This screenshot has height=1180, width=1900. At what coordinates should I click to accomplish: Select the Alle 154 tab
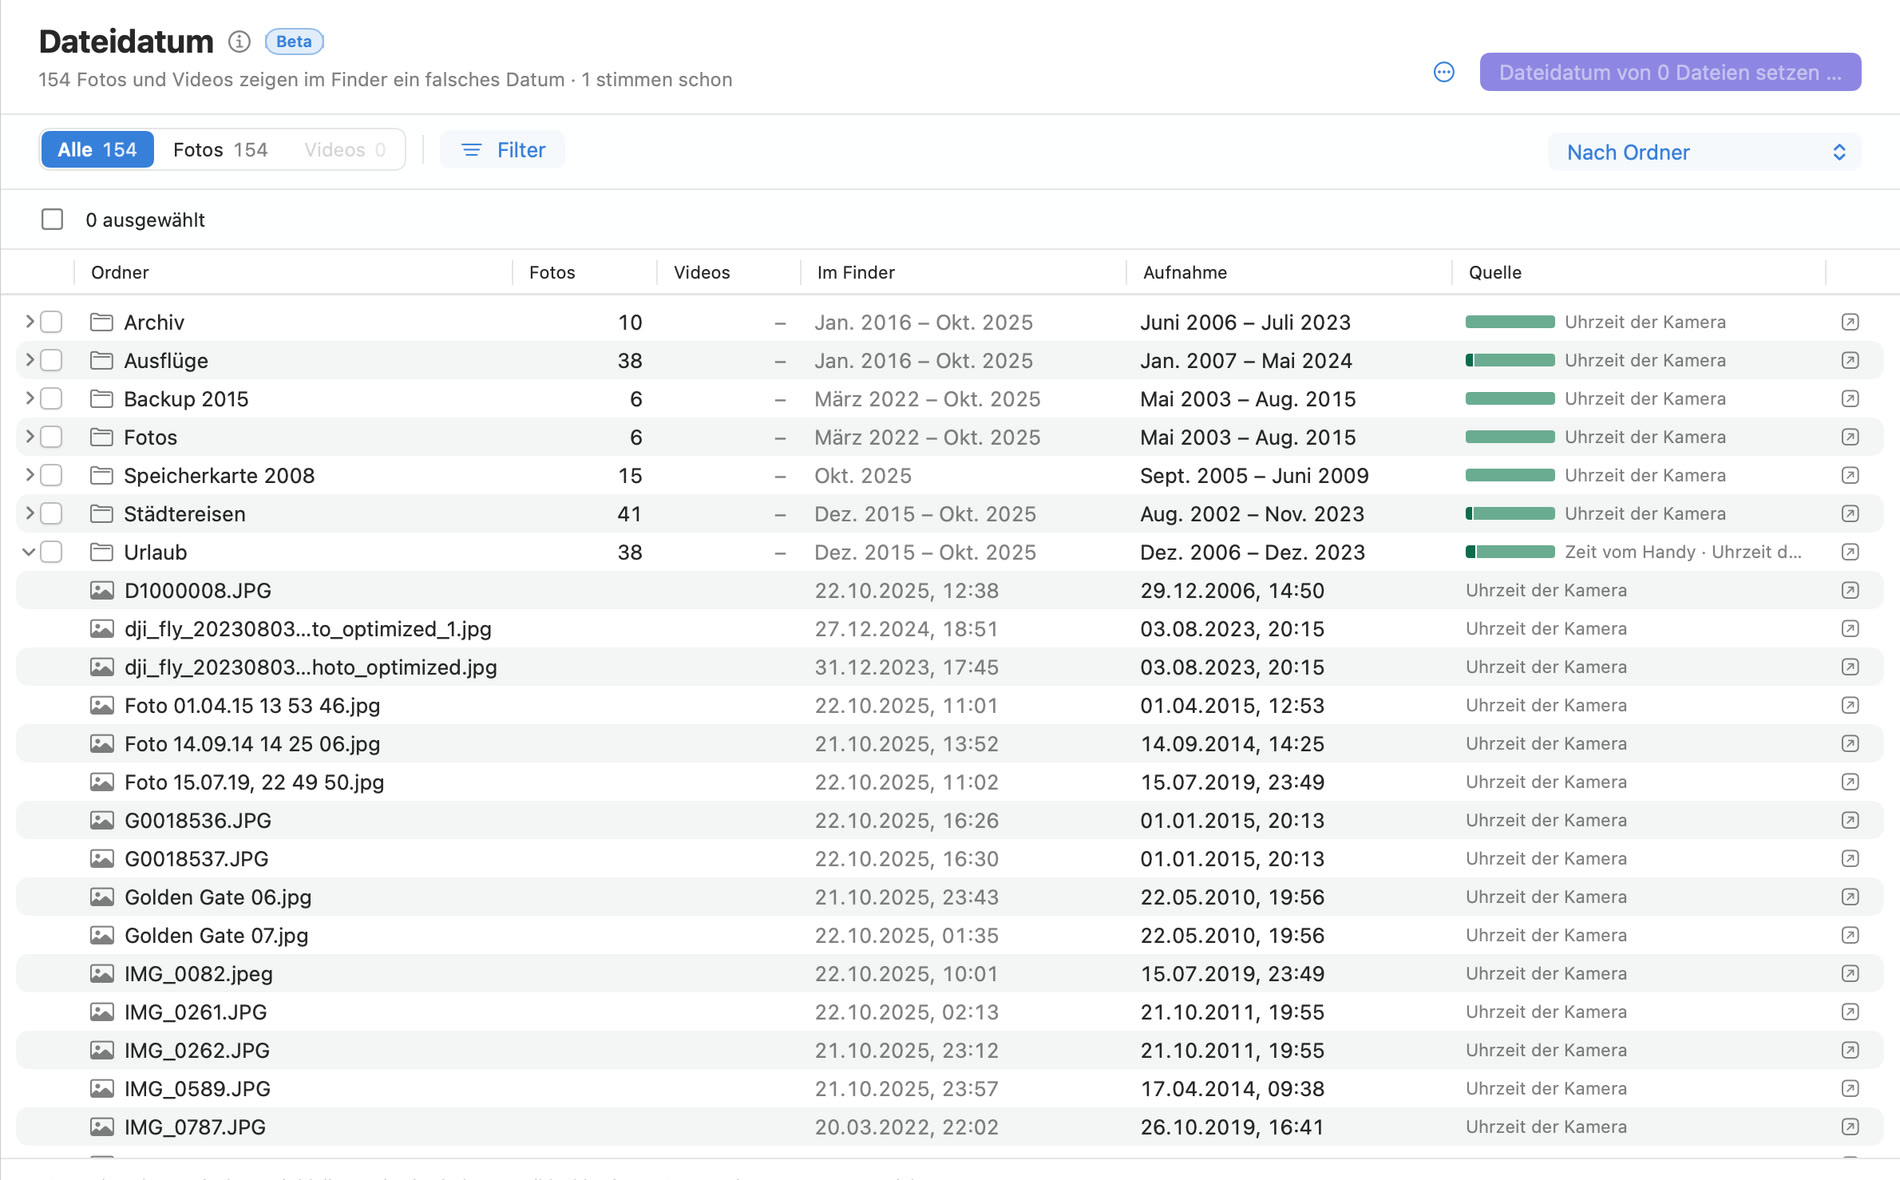click(97, 149)
